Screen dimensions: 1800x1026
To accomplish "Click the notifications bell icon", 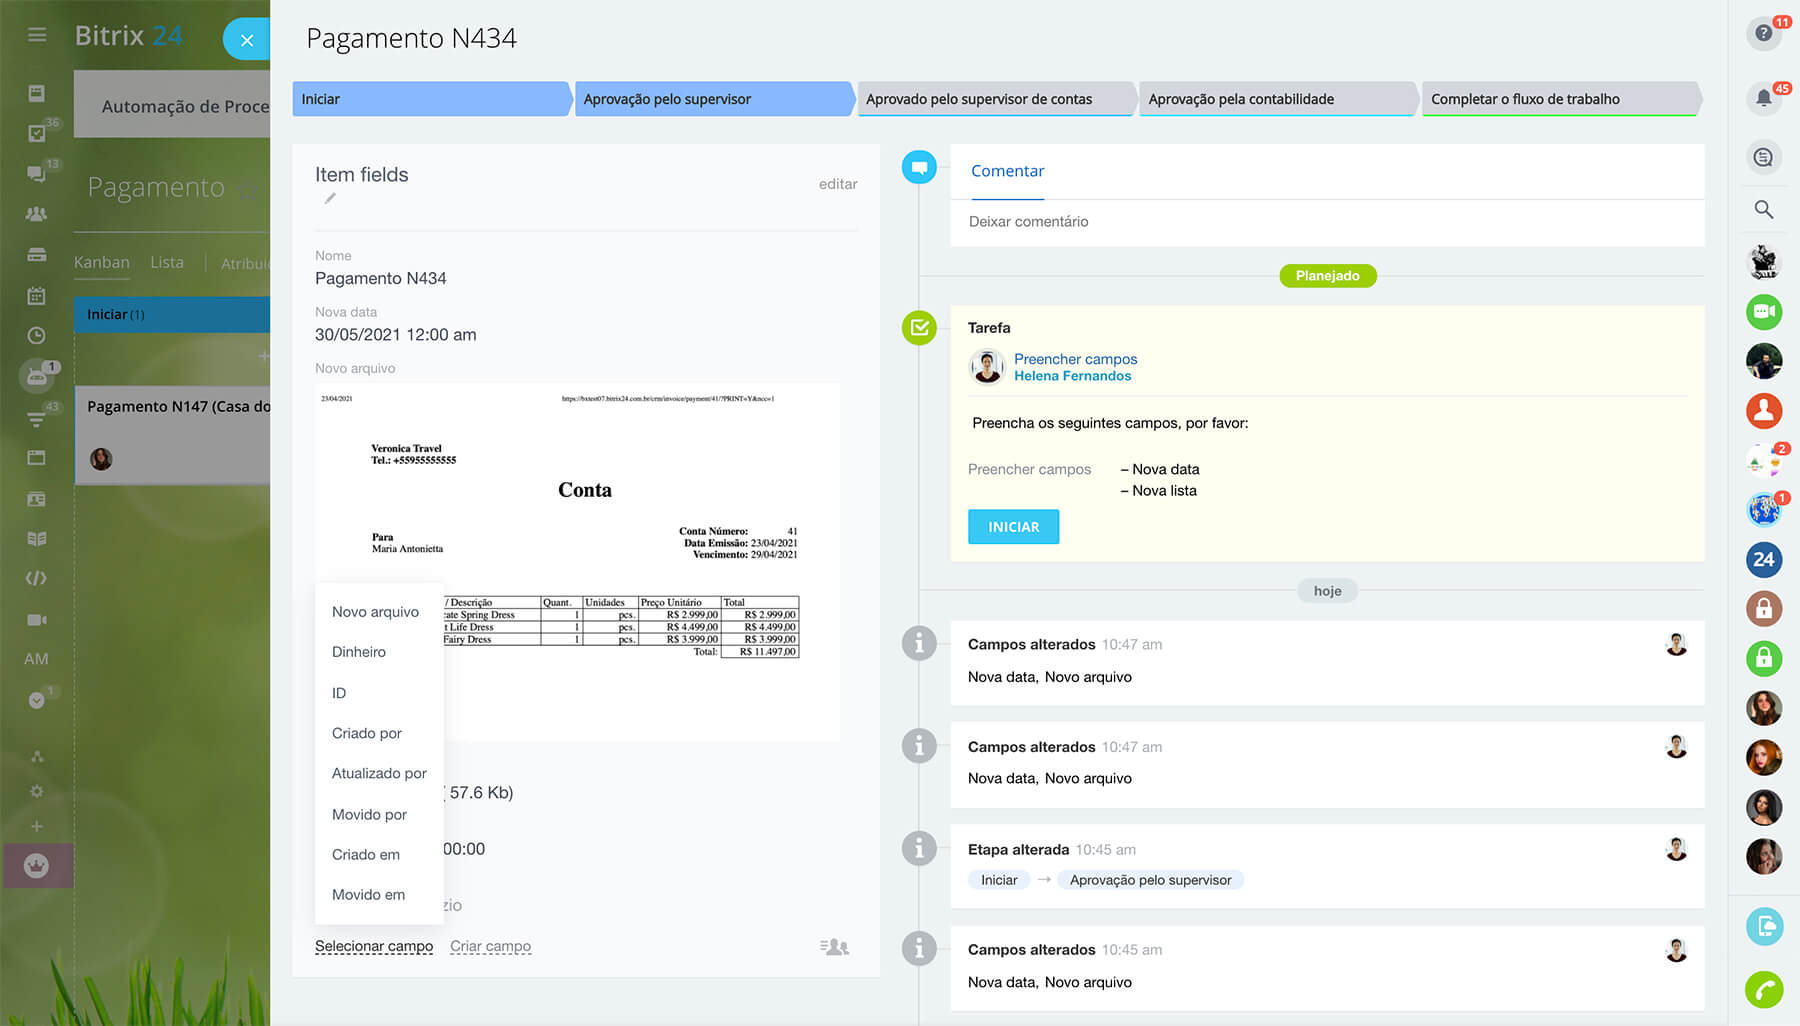I will pyautogui.click(x=1763, y=98).
